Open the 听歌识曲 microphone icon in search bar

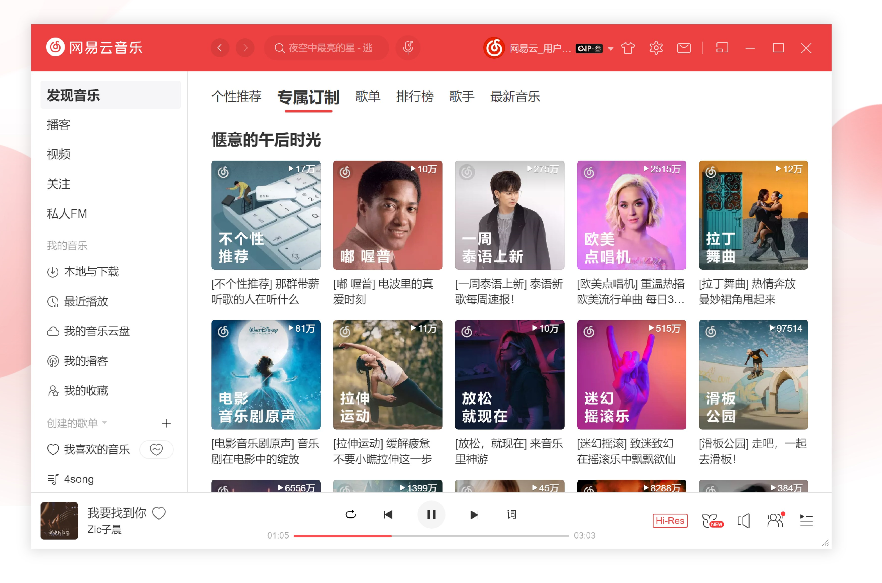pyautogui.click(x=406, y=47)
